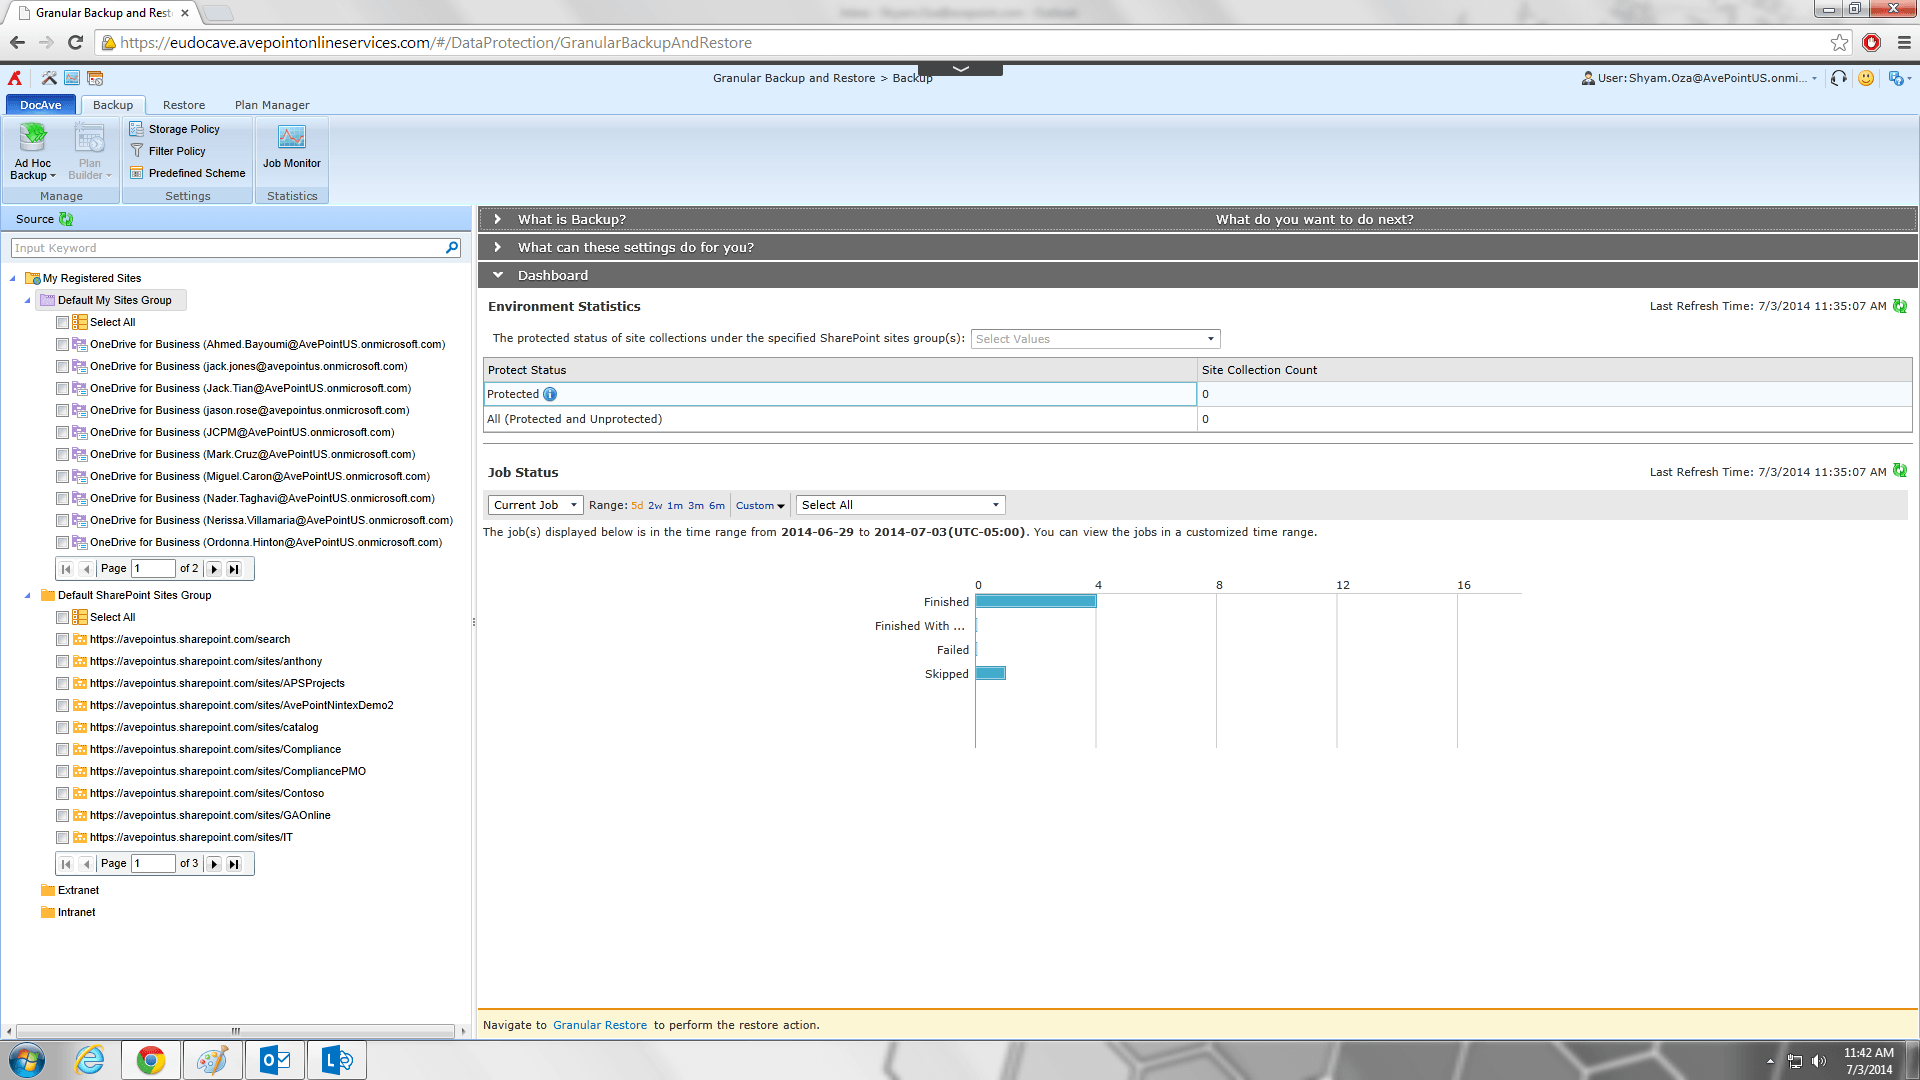The height and width of the screenshot is (1080, 1920).
Task: Jump to last page in My Sites pager
Action: pyautogui.click(x=234, y=569)
